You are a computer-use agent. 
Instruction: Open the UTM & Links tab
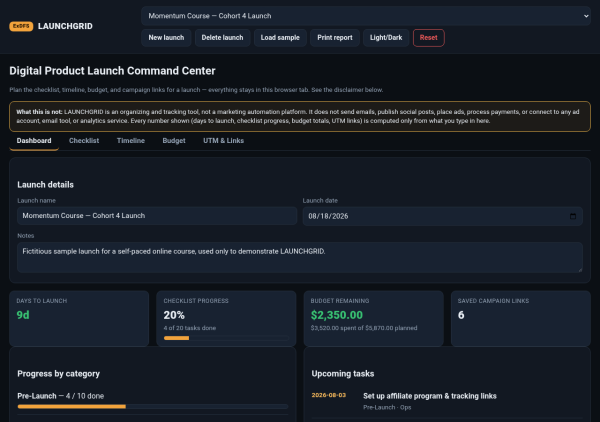click(223, 141)
